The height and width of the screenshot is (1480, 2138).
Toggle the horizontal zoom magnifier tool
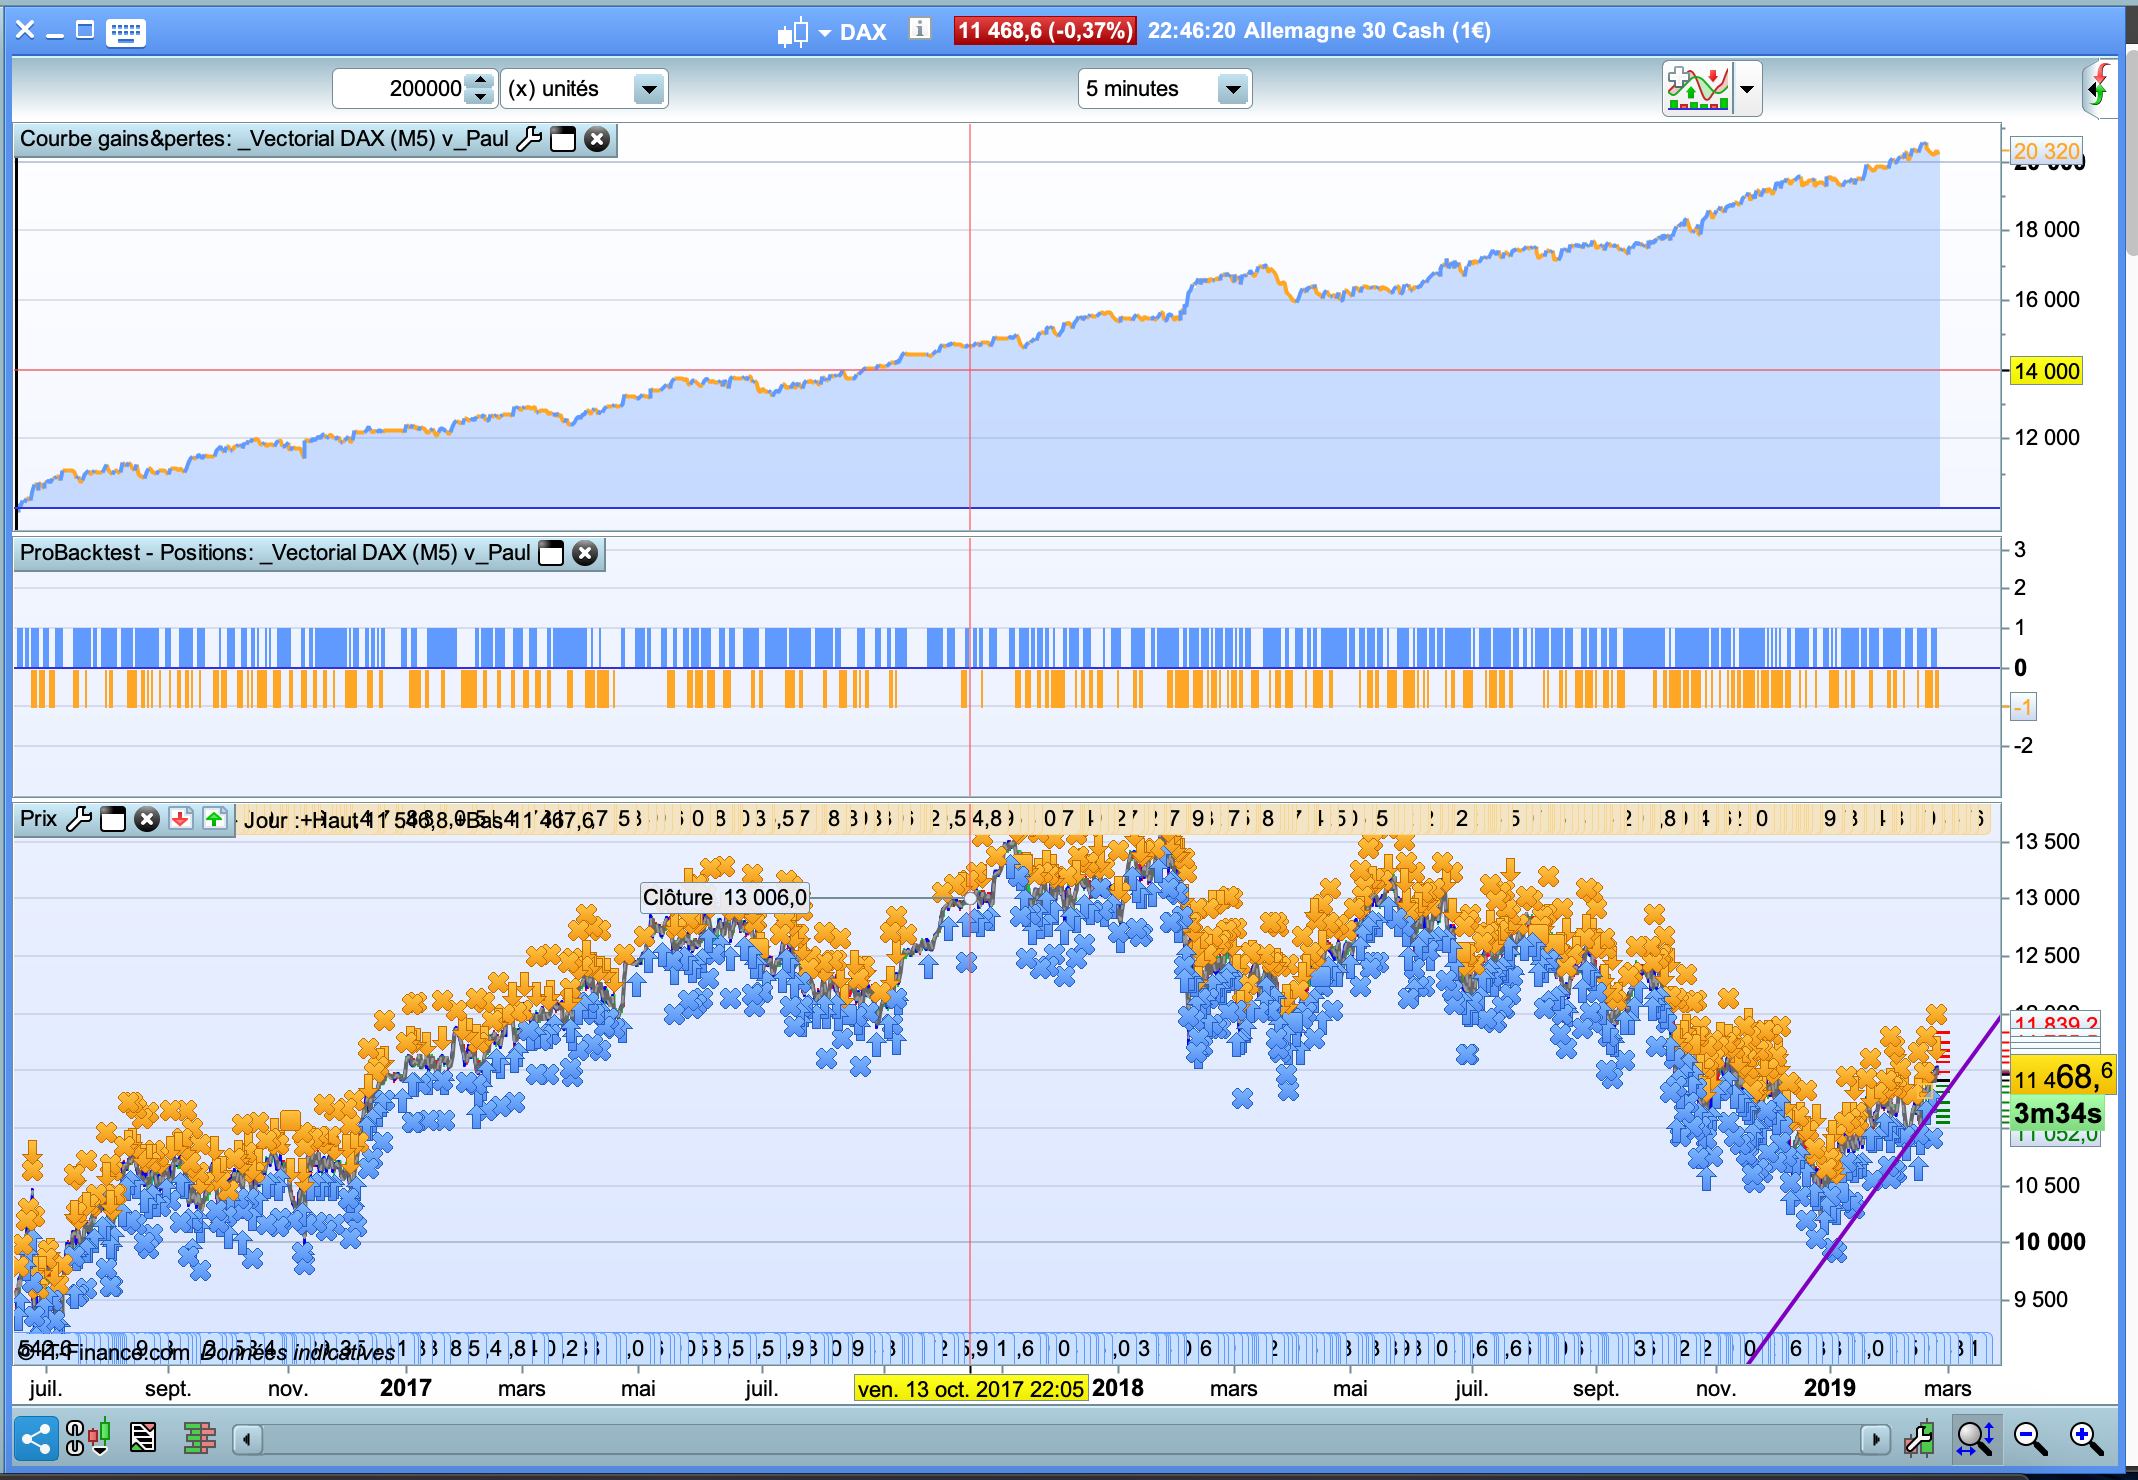tap(1975, 1439)
